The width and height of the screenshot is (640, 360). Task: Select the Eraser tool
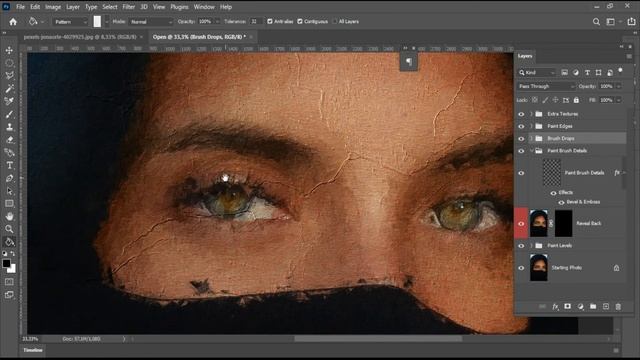(9, 140)
